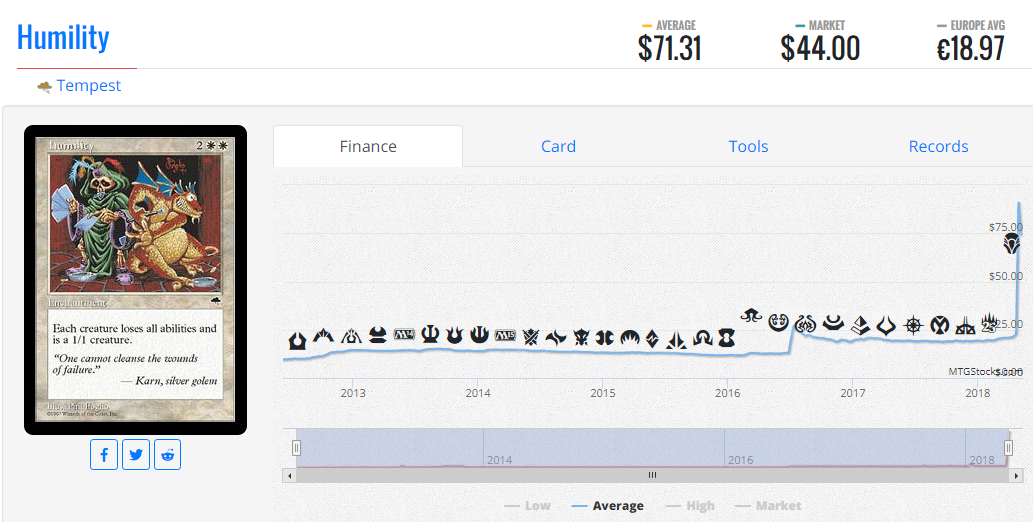This screenshot has width=1033, height=522.
Task: Click the Return to Ravnica set marker
Action: pyautogui.click(x=297, y=341)
